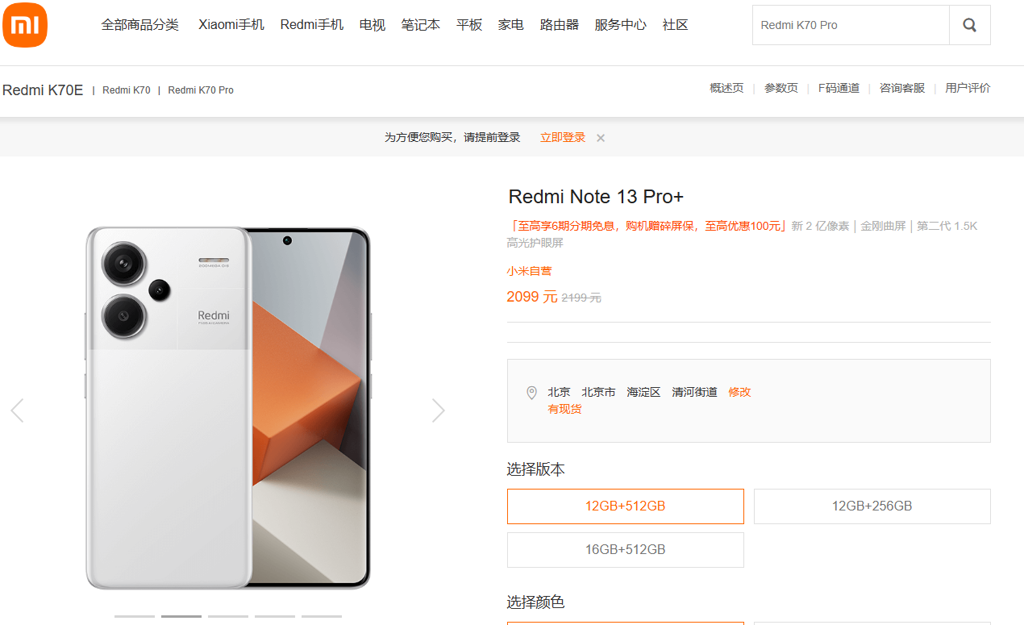Show next product image arrow

[x=438, y=411]
